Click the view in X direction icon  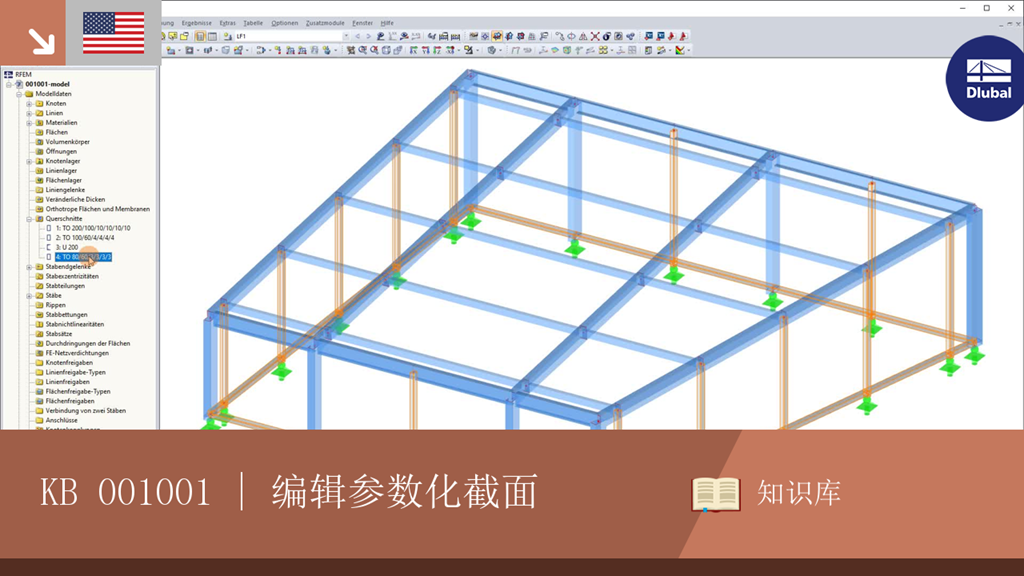413,50
